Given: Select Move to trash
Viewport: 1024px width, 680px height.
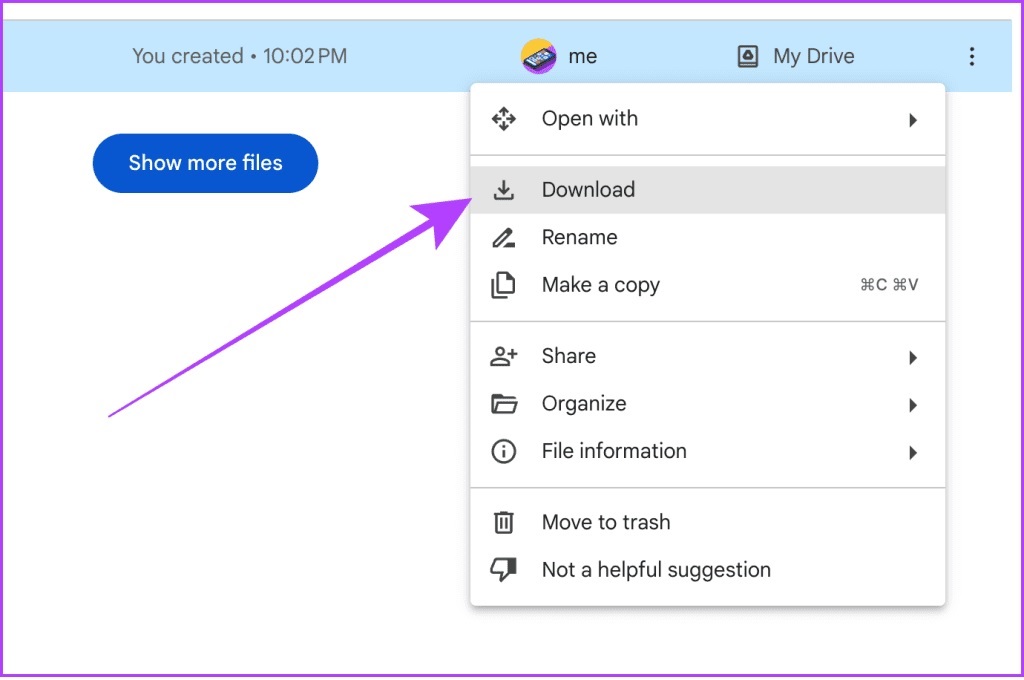Looking at the screenshot, I should 708,523.
